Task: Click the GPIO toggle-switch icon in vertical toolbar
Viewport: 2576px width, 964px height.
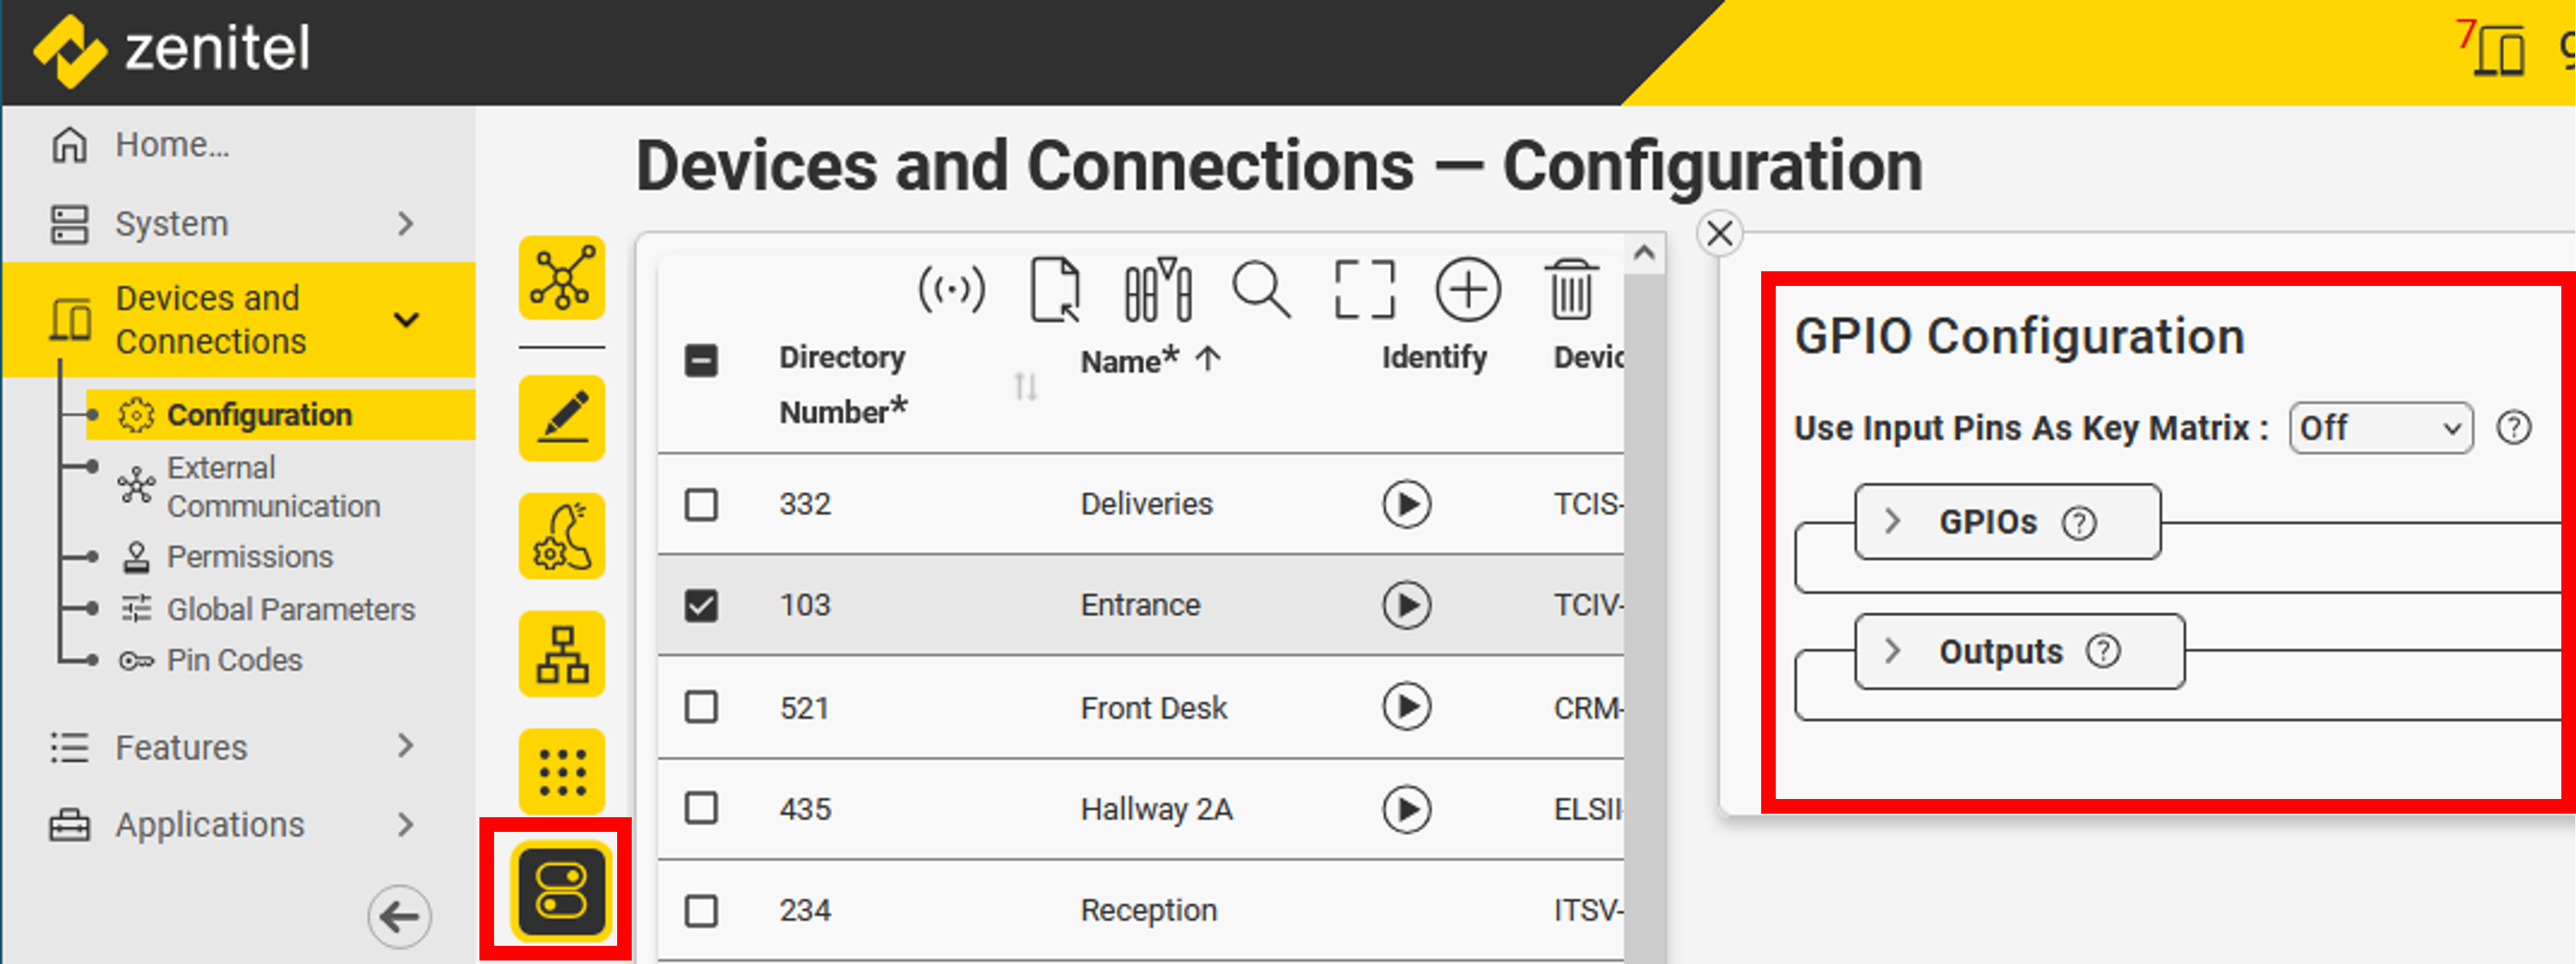Action: 561,890
